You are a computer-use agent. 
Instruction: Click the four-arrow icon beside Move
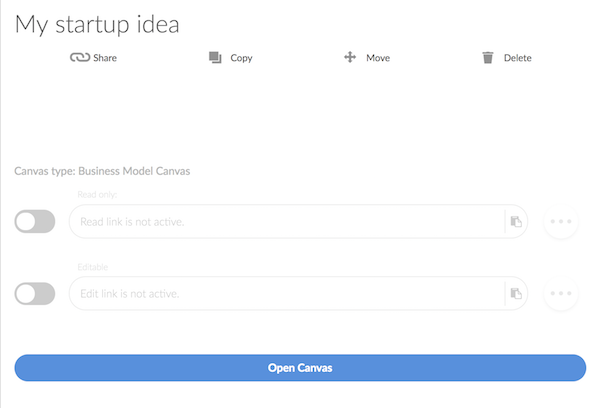tap(350, 58)
